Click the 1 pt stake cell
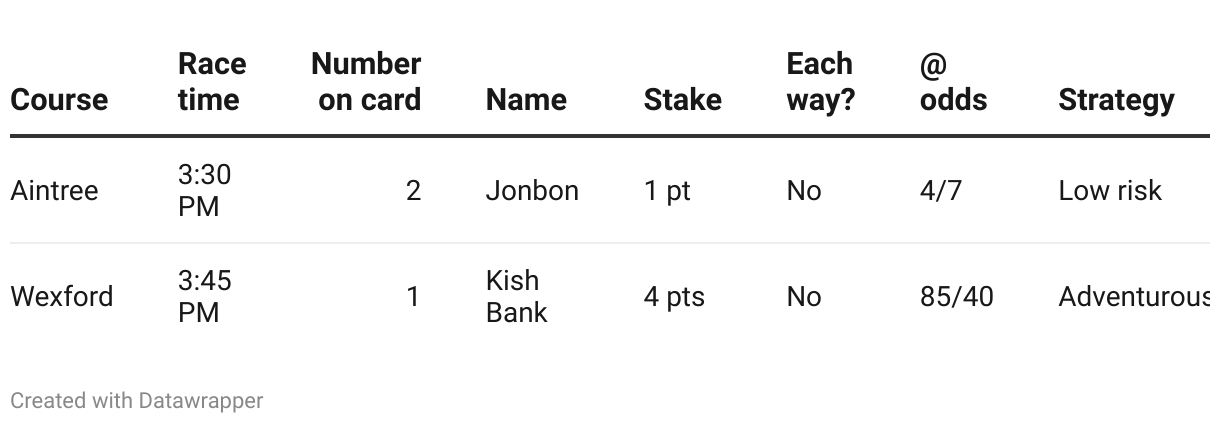 click(667, 191)
